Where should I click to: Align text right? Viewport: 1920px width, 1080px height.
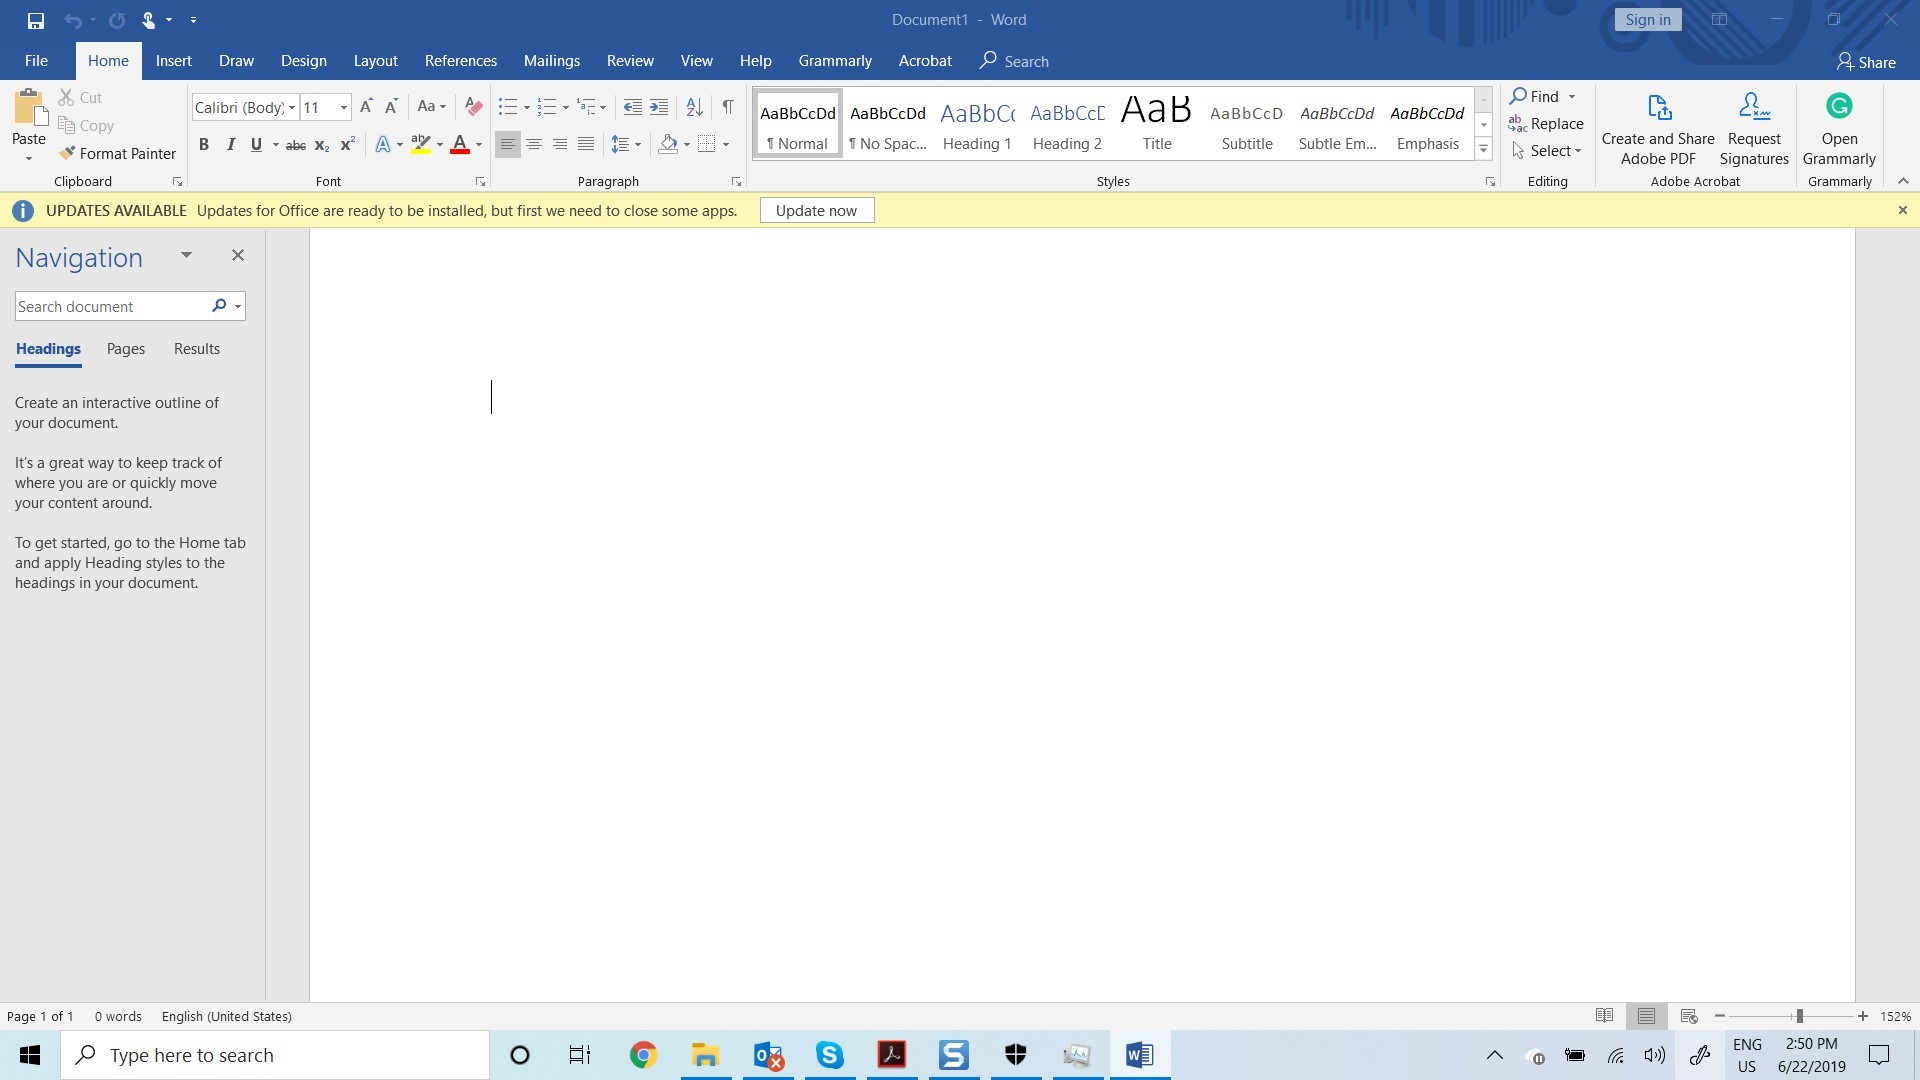coord(560,145)
